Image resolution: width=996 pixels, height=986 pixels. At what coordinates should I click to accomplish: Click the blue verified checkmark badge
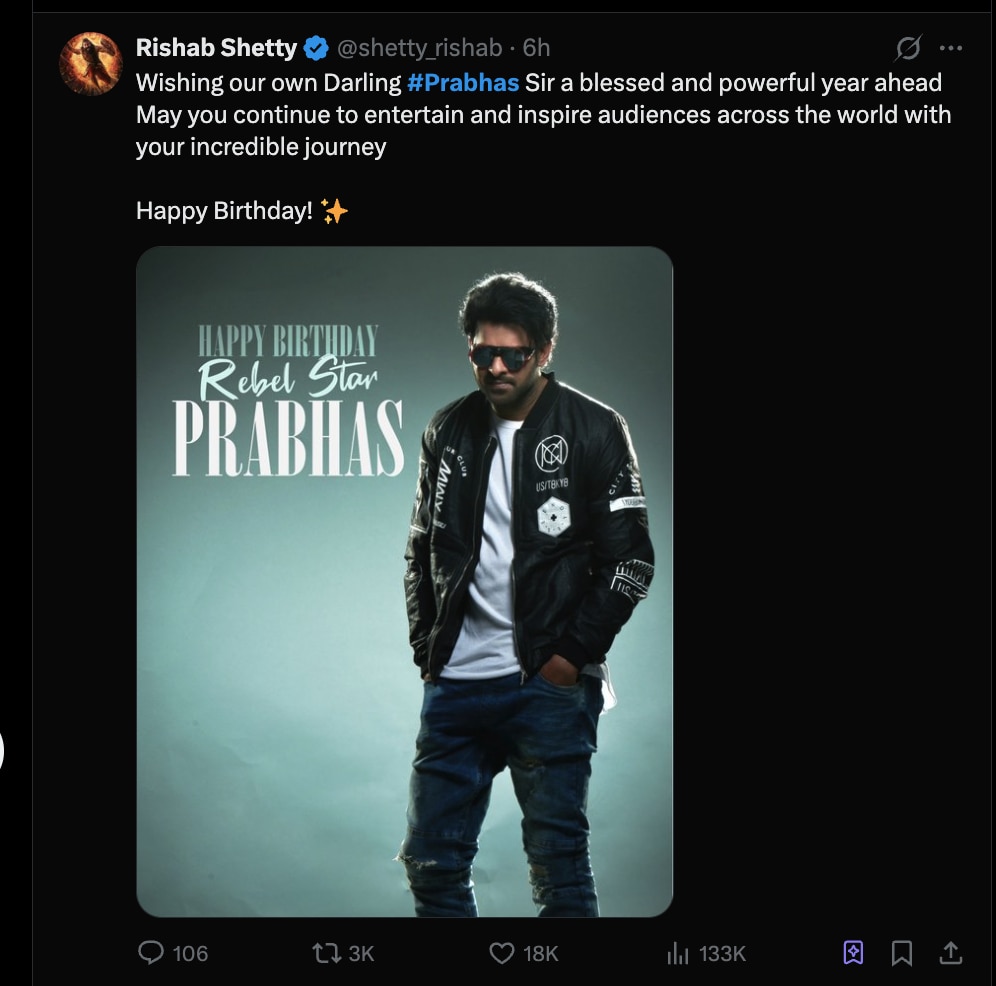pos(315,48)
